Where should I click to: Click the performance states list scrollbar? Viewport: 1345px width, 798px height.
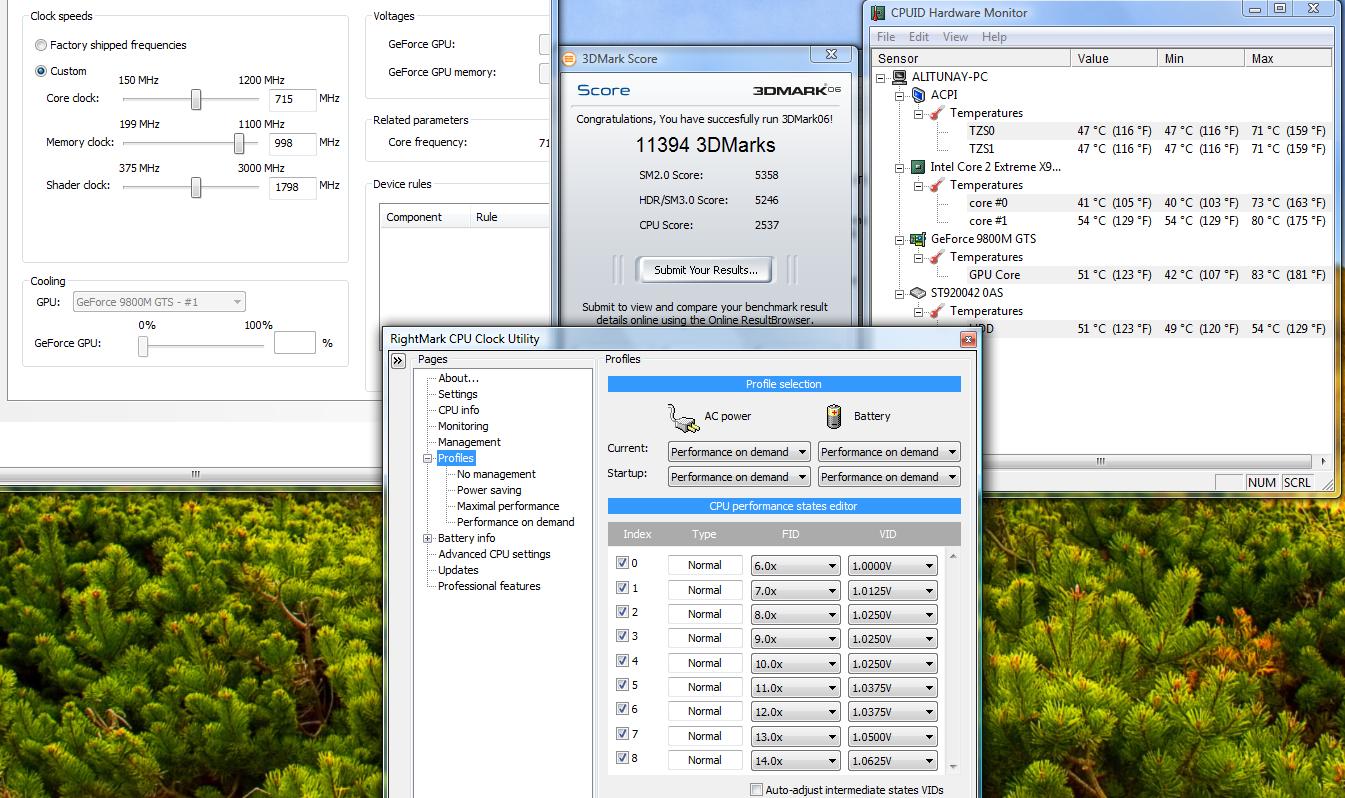(x=952, y=661)
